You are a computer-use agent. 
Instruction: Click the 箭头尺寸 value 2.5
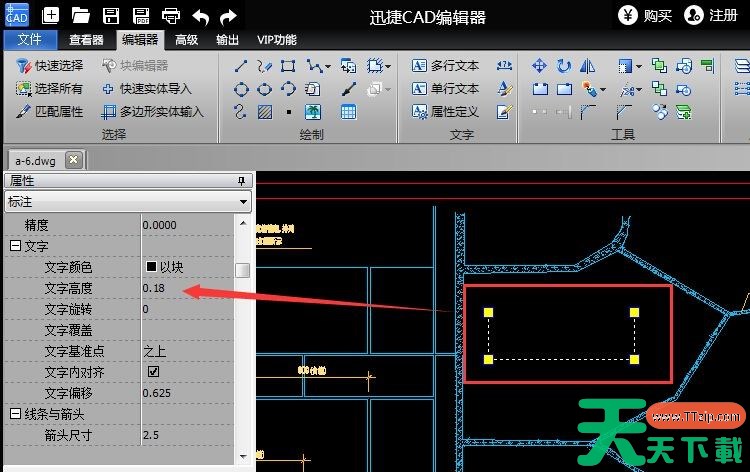click(x=151, y=435)
